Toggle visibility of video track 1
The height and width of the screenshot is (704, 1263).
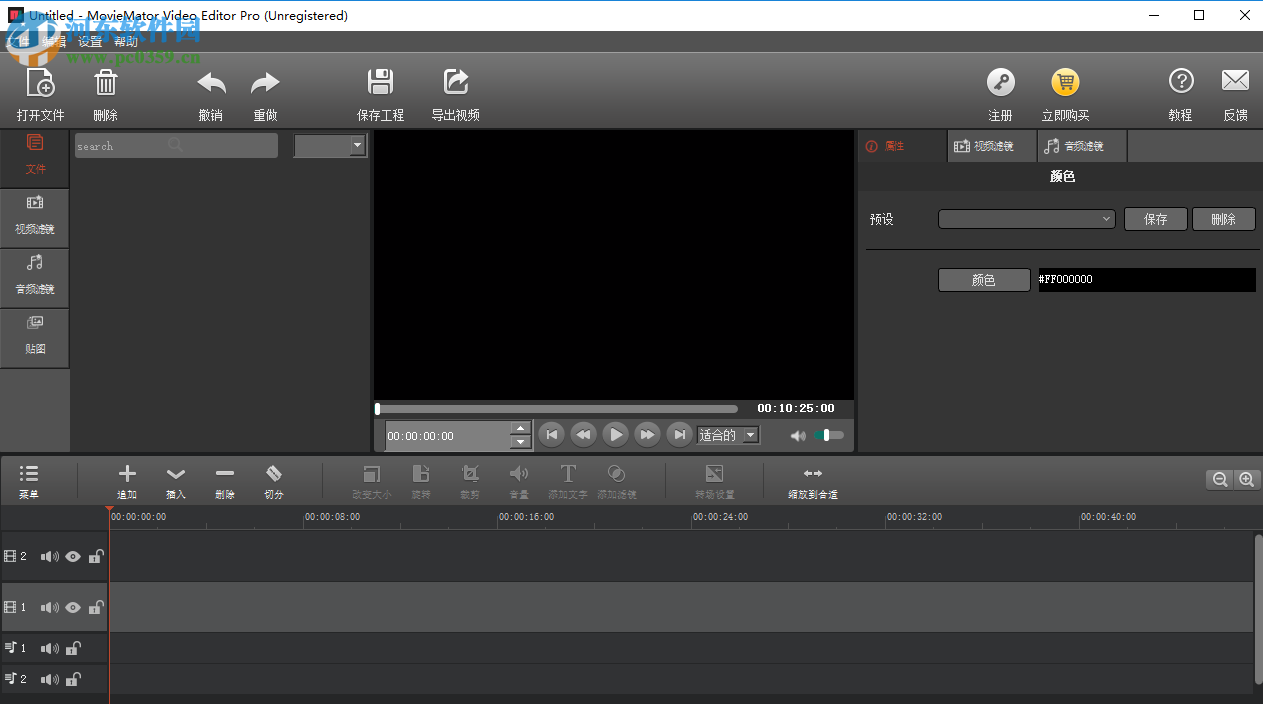click(72, 607)
